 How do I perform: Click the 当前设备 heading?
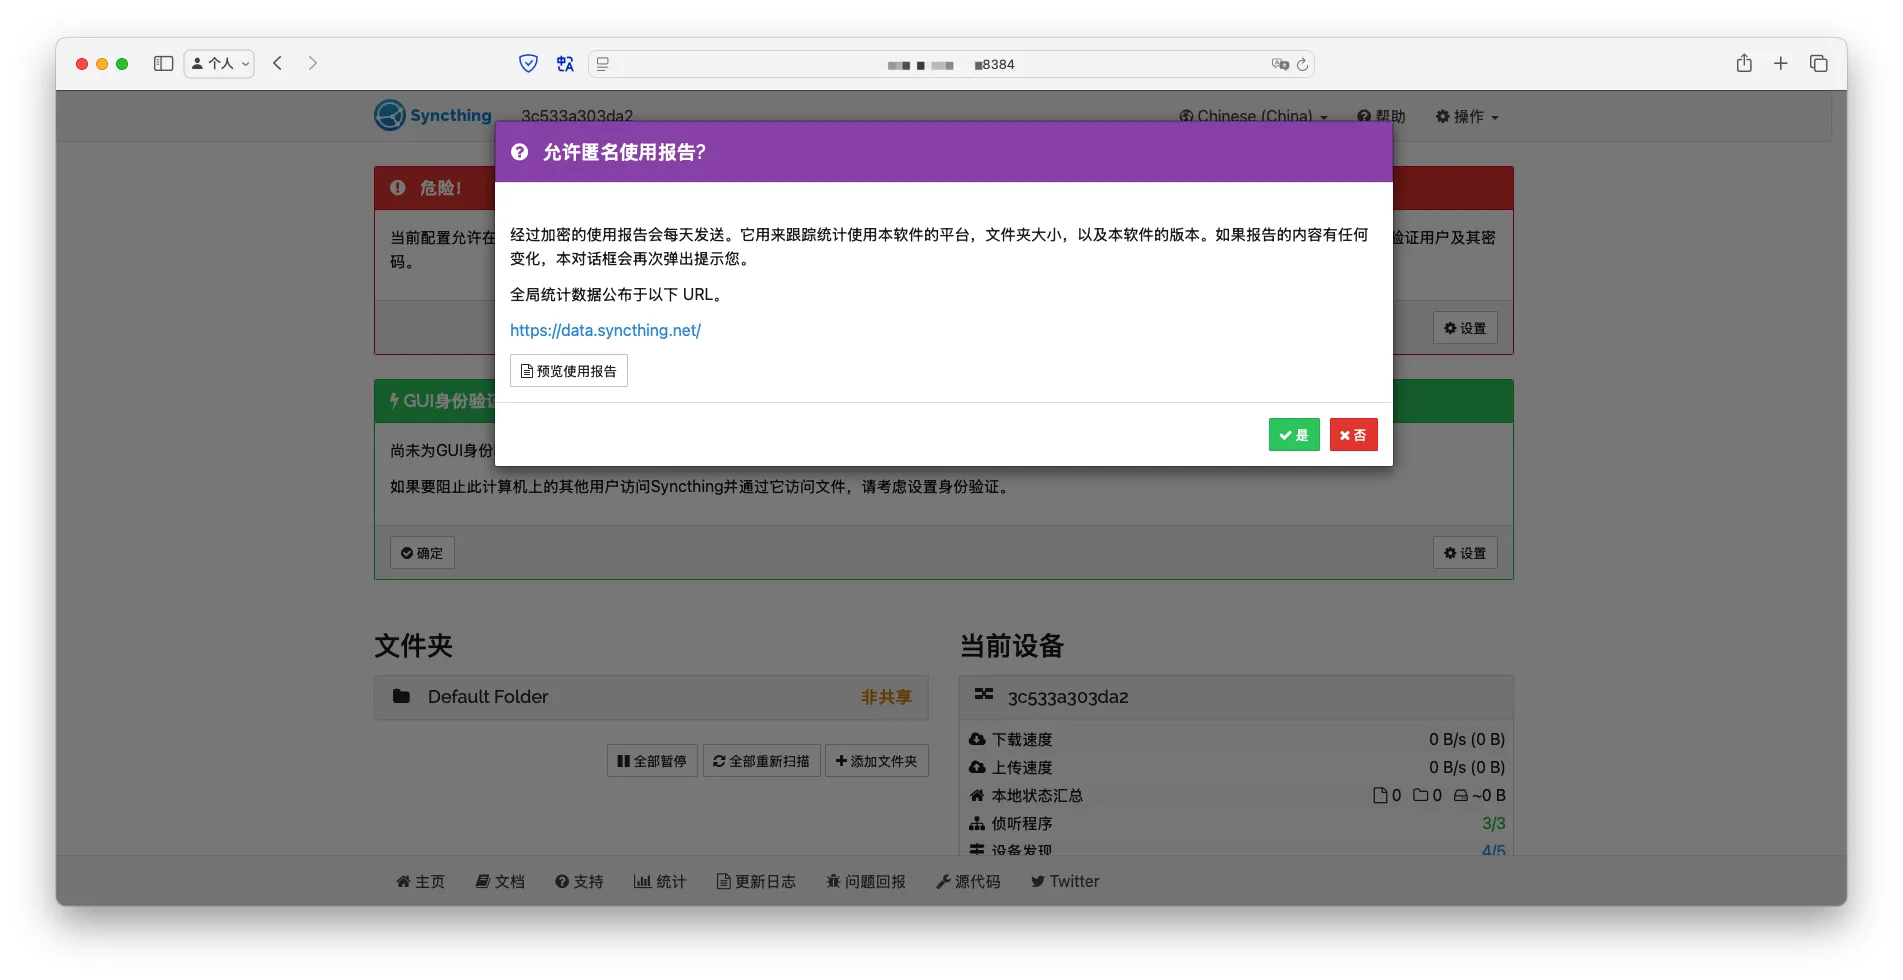(1012, 646)
